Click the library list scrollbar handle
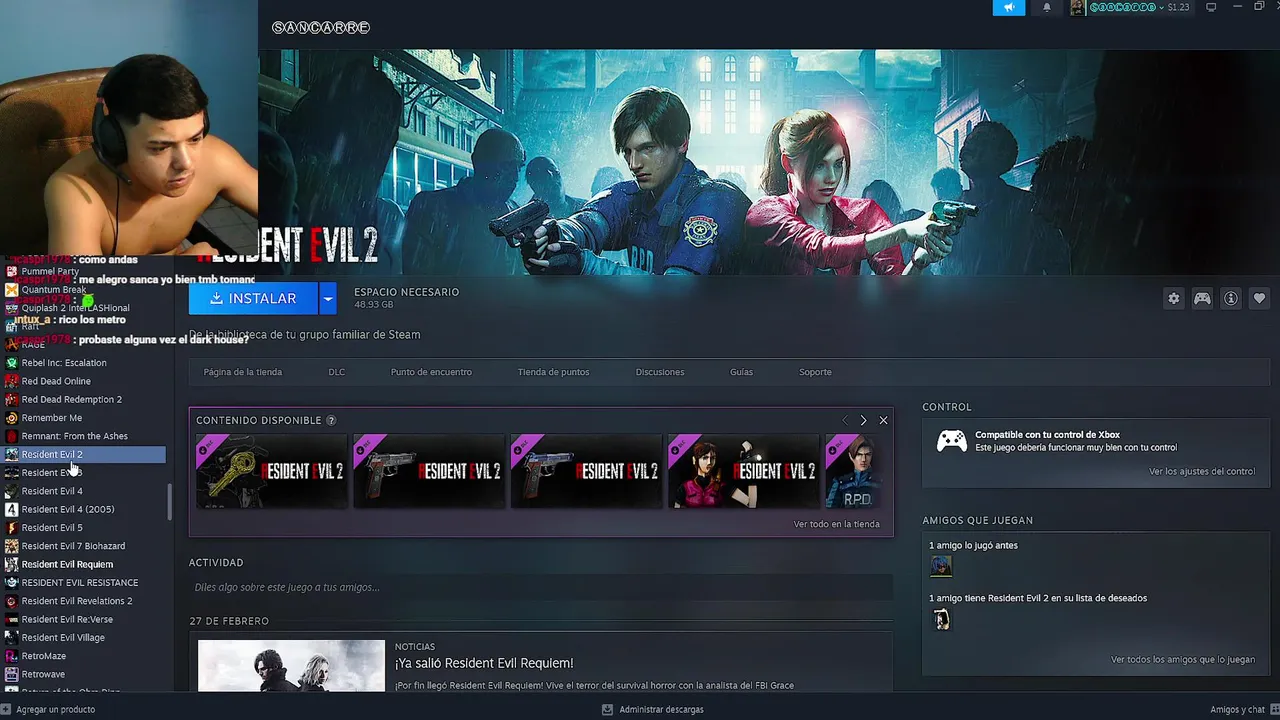 coord(169,502)
